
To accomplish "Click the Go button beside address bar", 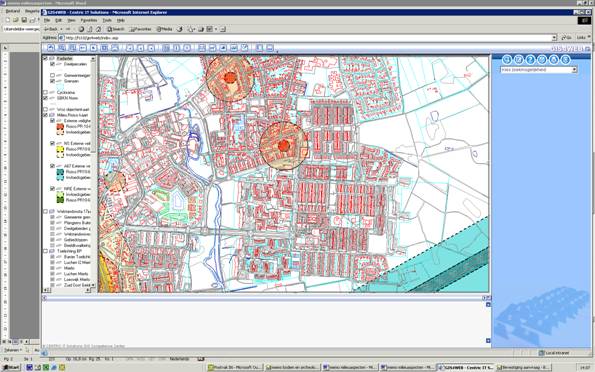I will (566, 38).
